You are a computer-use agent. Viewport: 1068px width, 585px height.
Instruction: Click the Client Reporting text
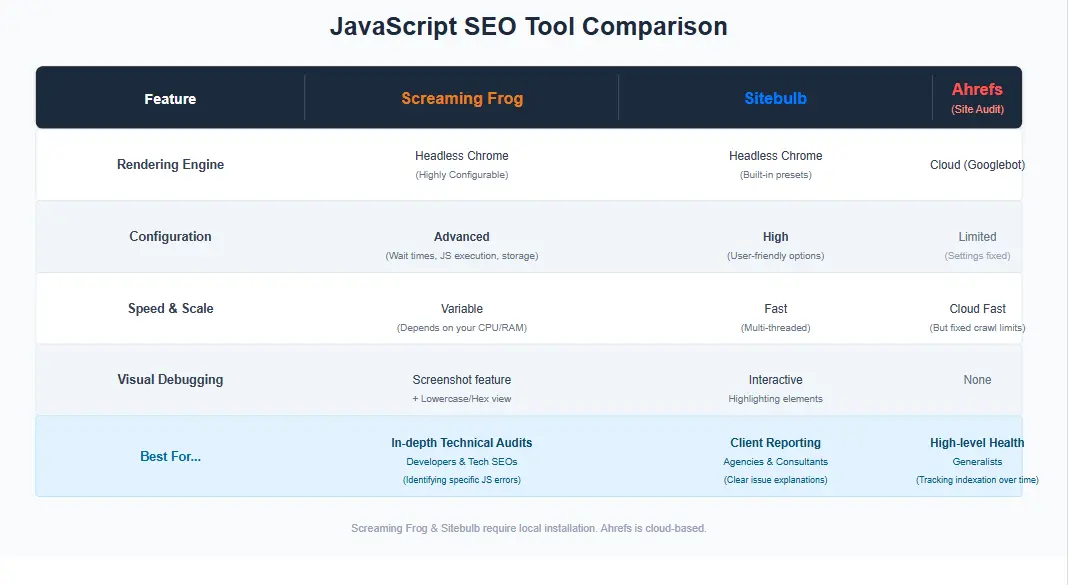[775, 443]
